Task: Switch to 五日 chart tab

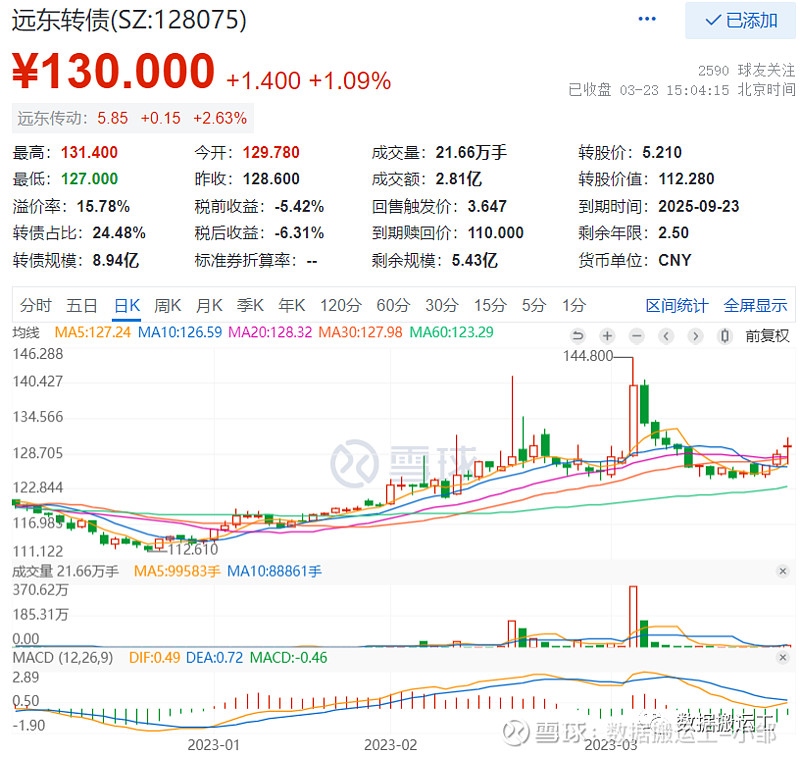Action: pyautogui.click(x=82, y=305)
